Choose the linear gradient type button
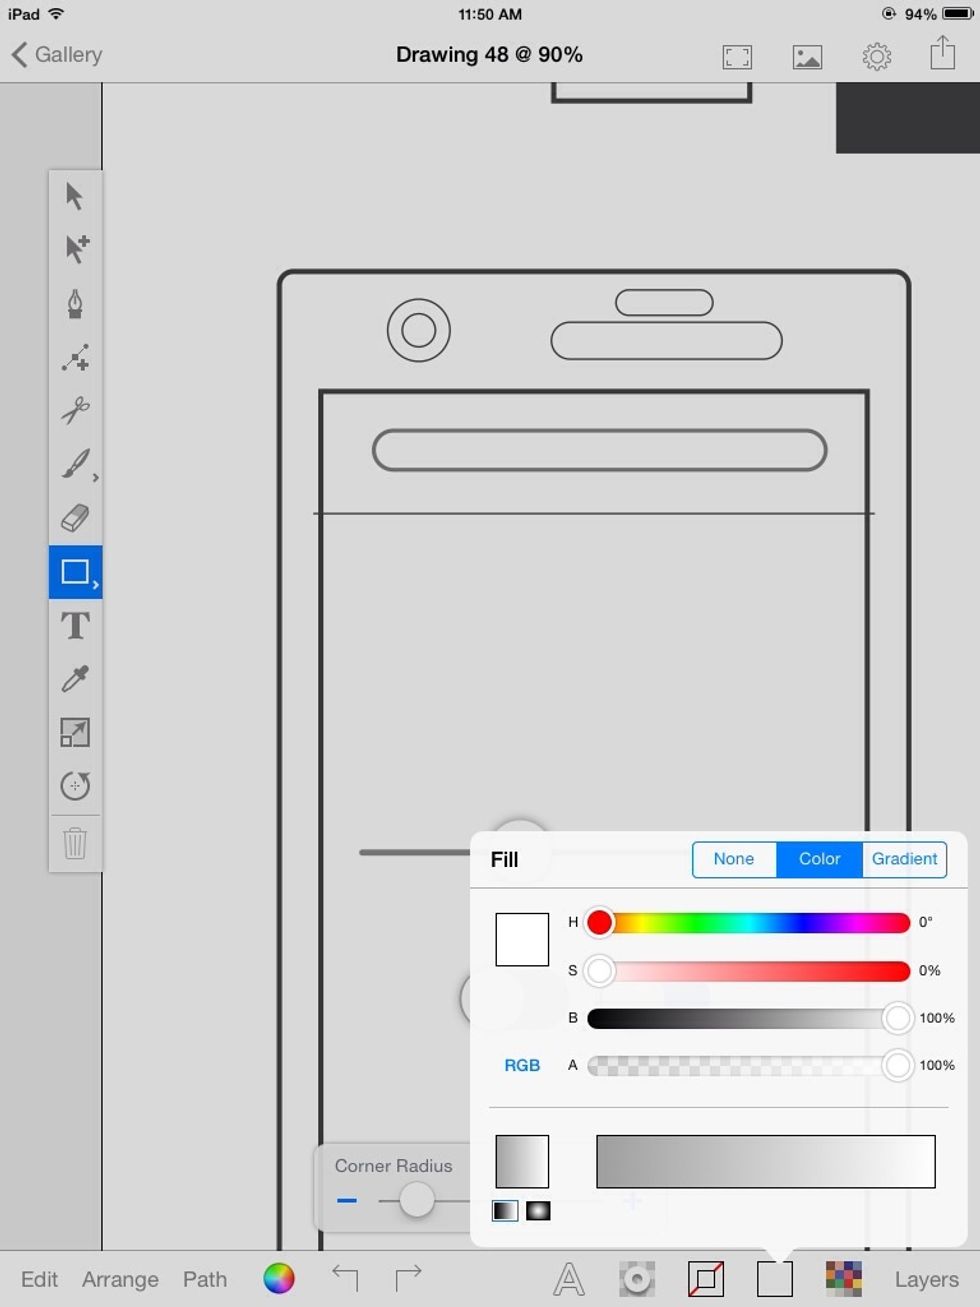 point(505,1211)
